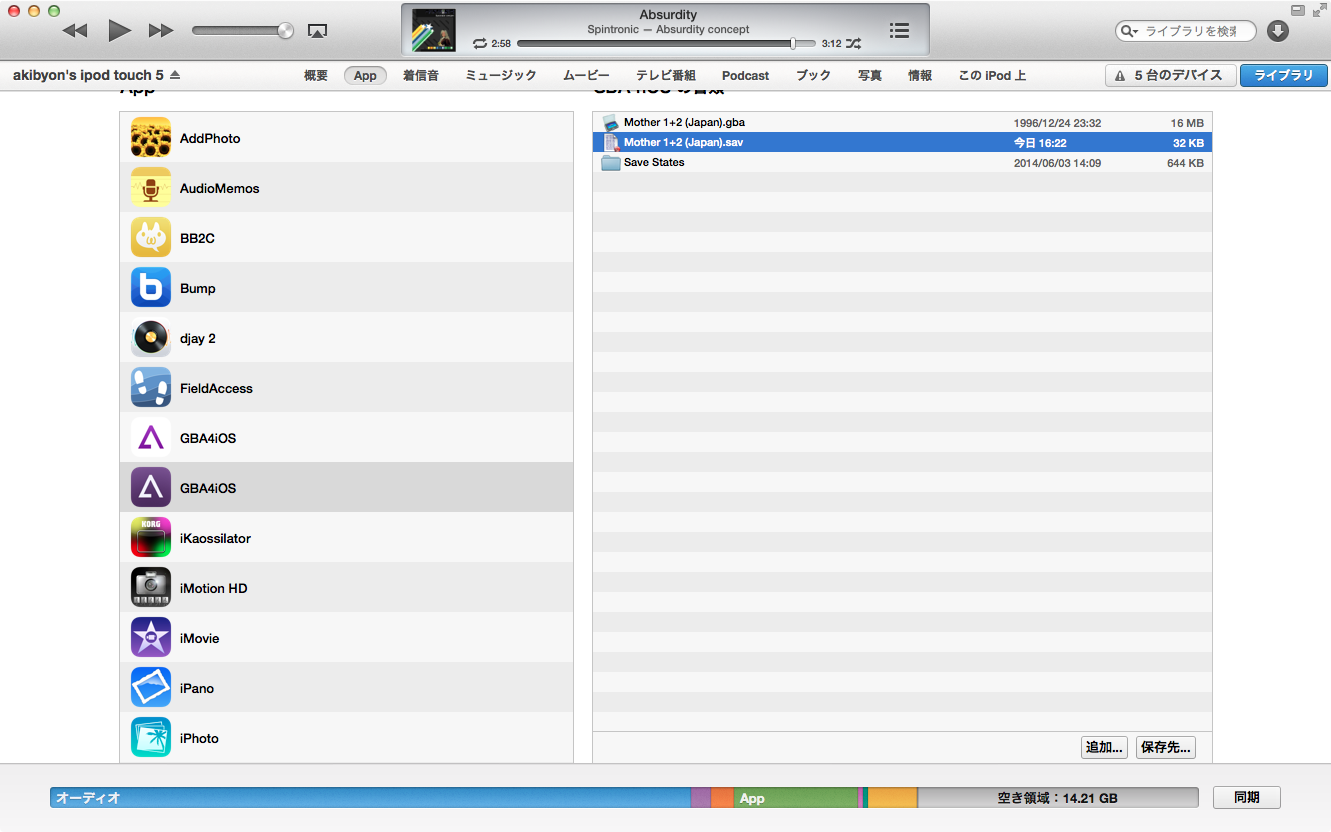Select the purple highlighted GBA4iOS icon
1331x832 pixels.
151,488
